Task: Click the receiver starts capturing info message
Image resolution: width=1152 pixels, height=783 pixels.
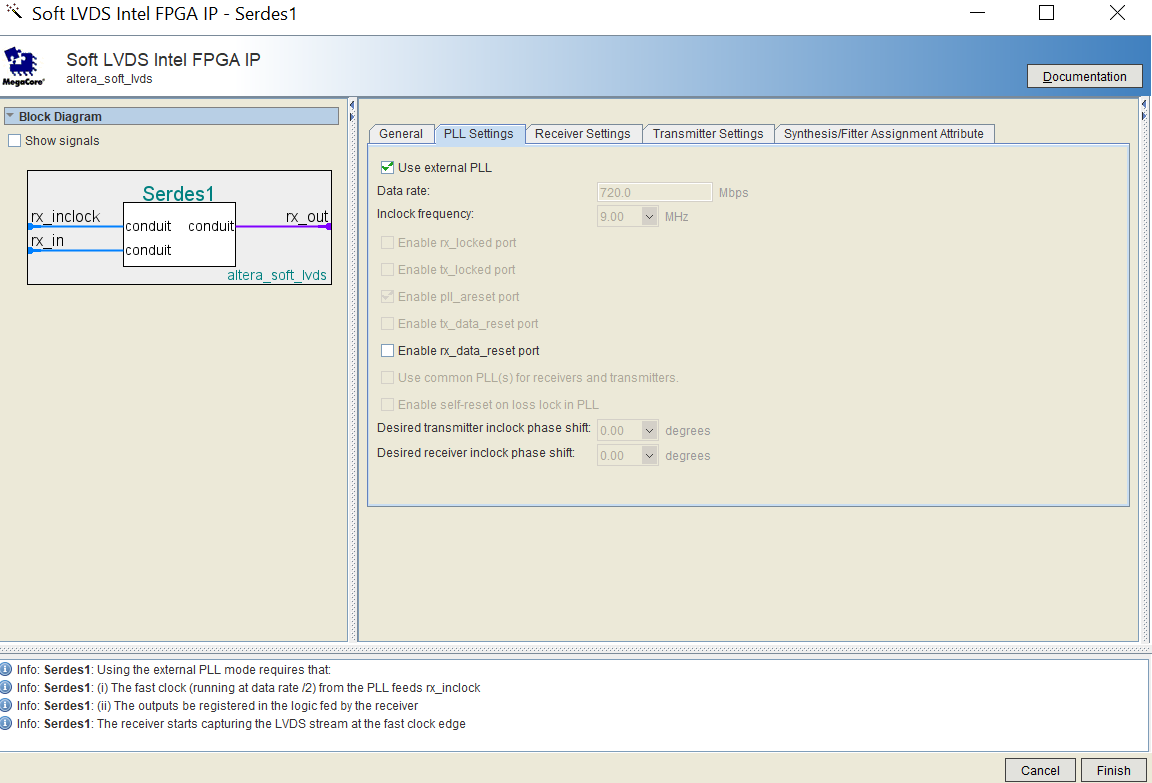Action: tap(242, 724)
